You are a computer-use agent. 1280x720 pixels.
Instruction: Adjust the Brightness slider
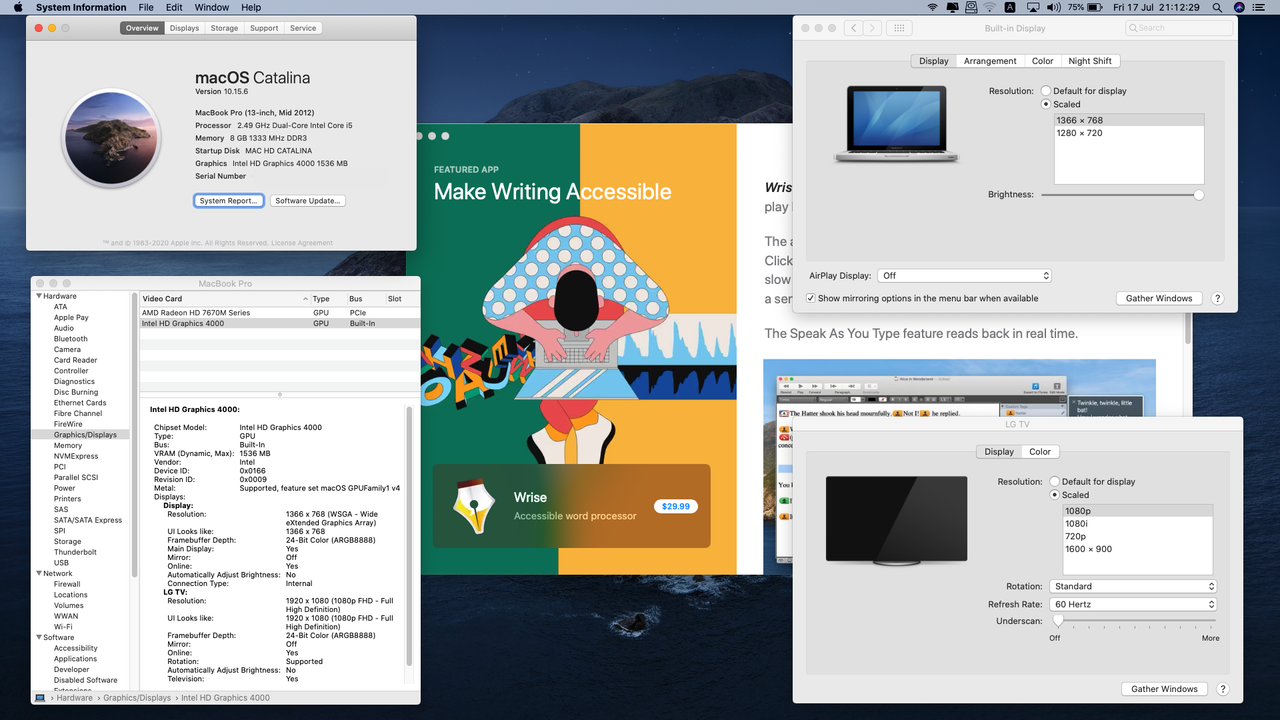pos(1120,195)
